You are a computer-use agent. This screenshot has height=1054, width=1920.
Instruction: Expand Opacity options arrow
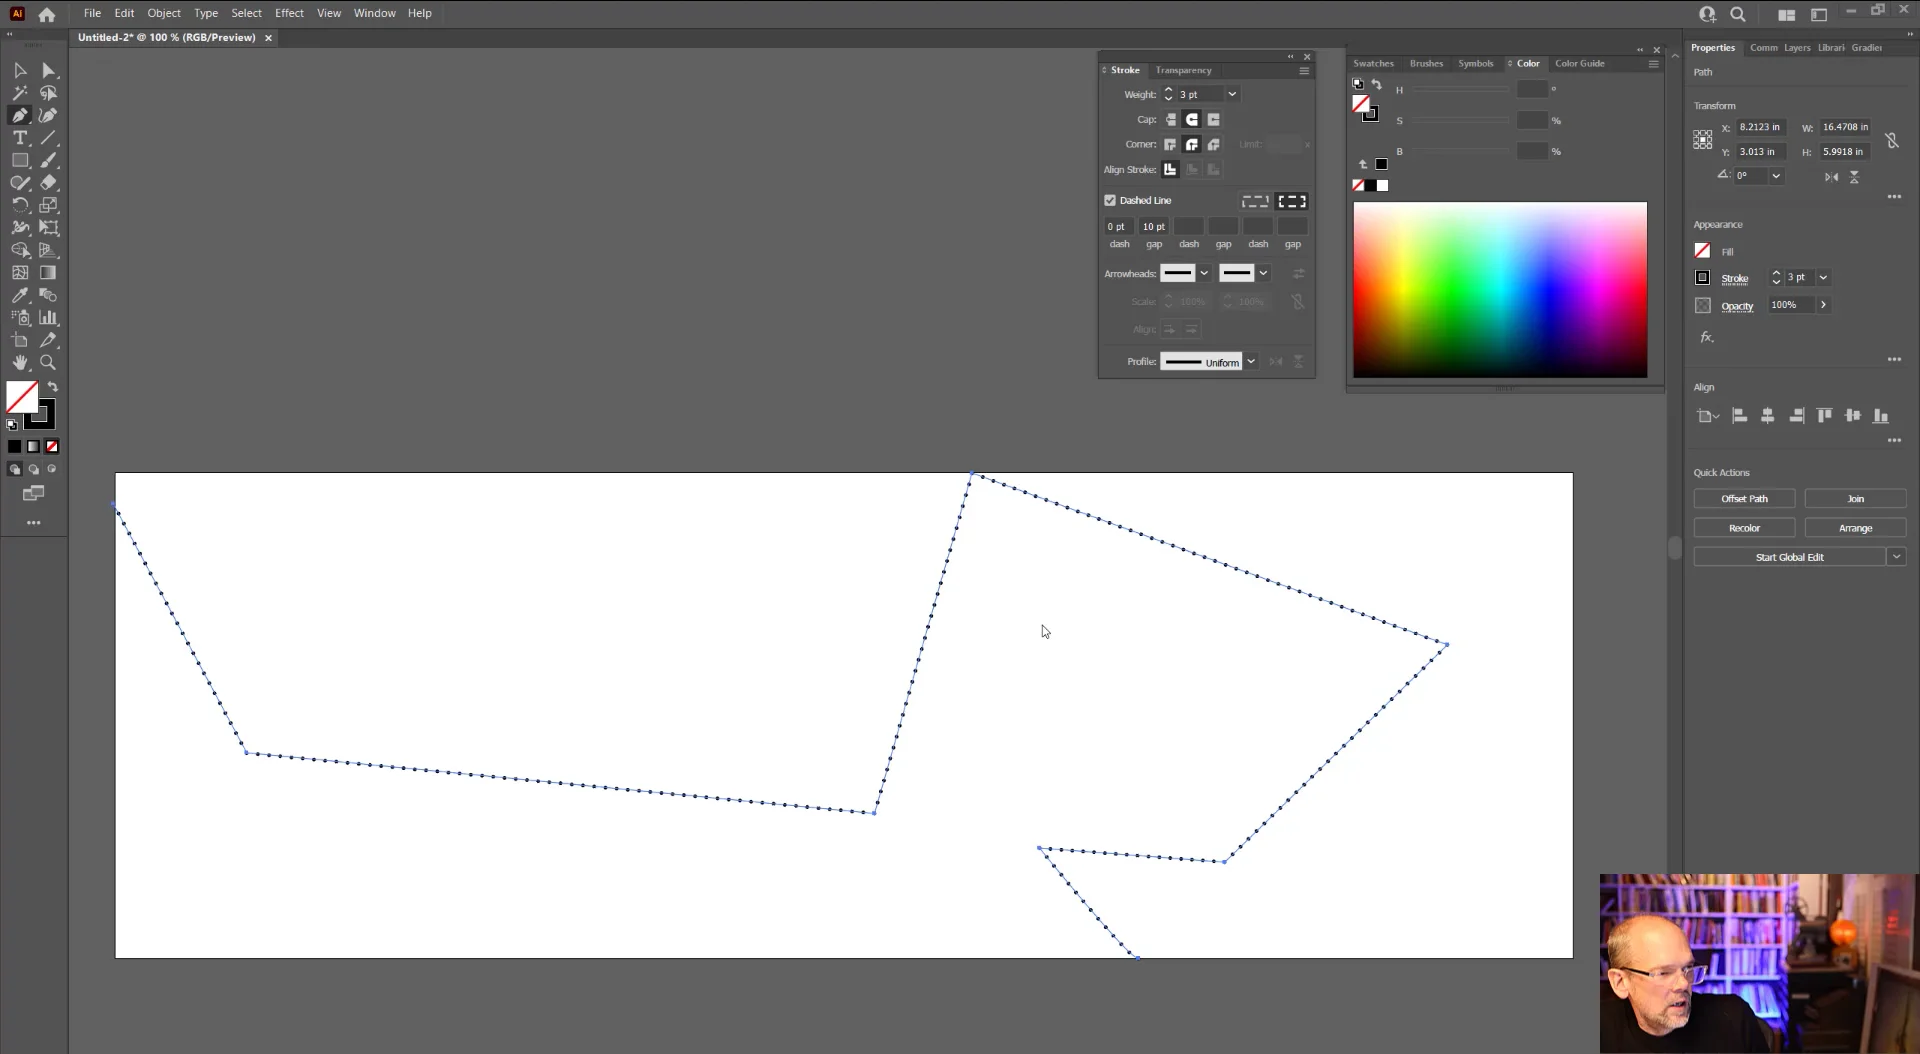coord(1823,305)
